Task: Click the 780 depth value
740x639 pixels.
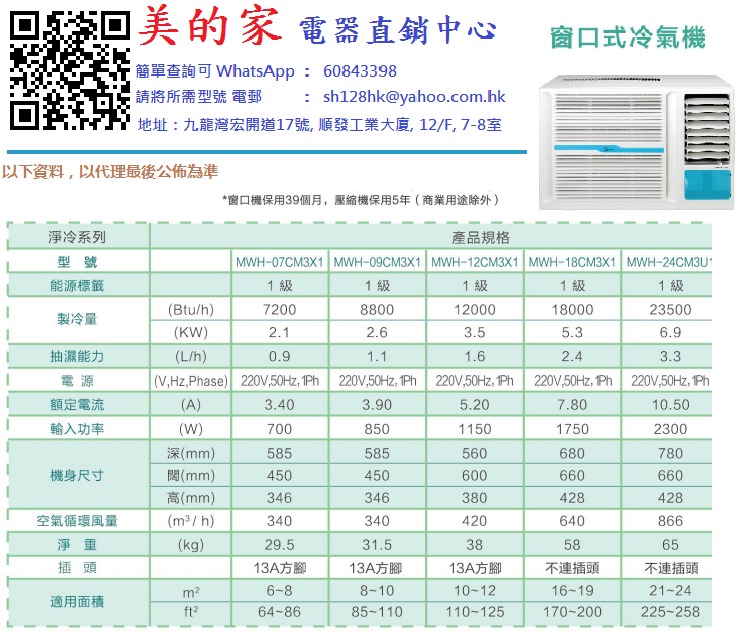Action: (670, 454)
